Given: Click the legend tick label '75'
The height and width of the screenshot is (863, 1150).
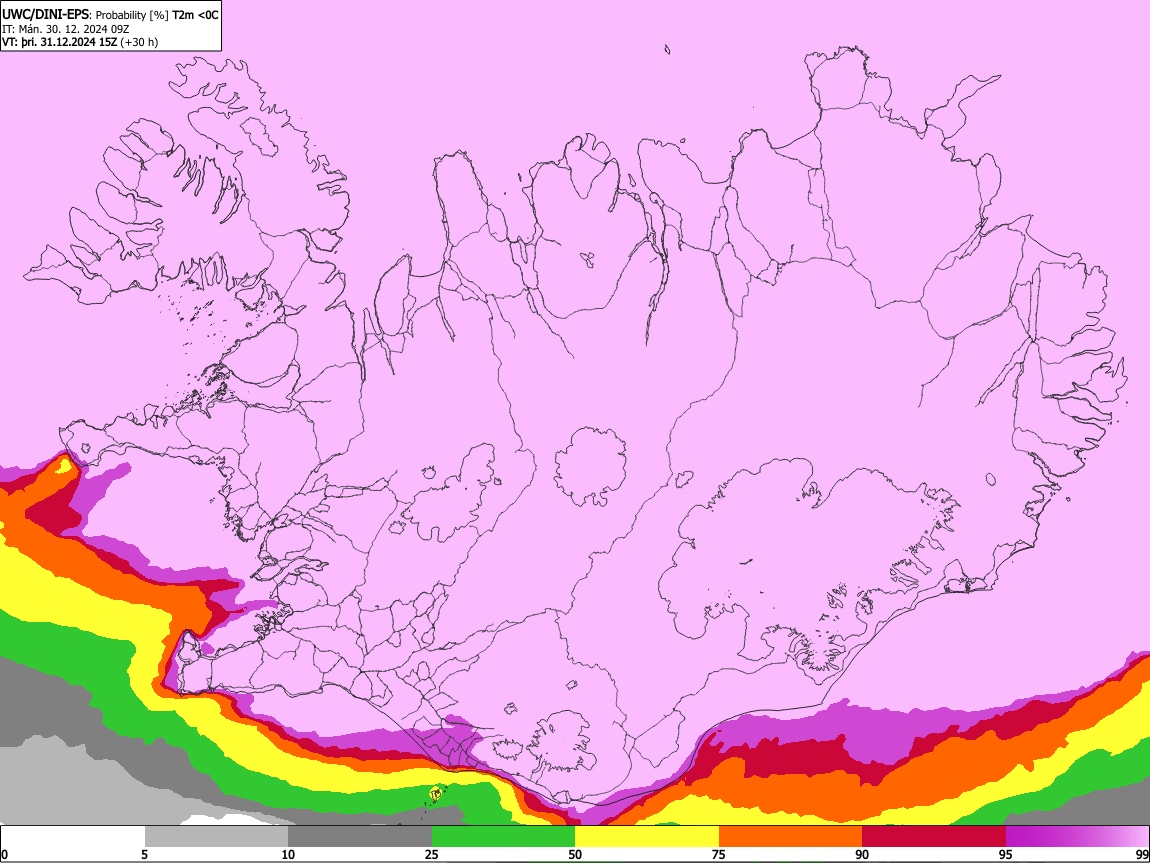Looking at the screenshot, I should (x=719, y=854).
